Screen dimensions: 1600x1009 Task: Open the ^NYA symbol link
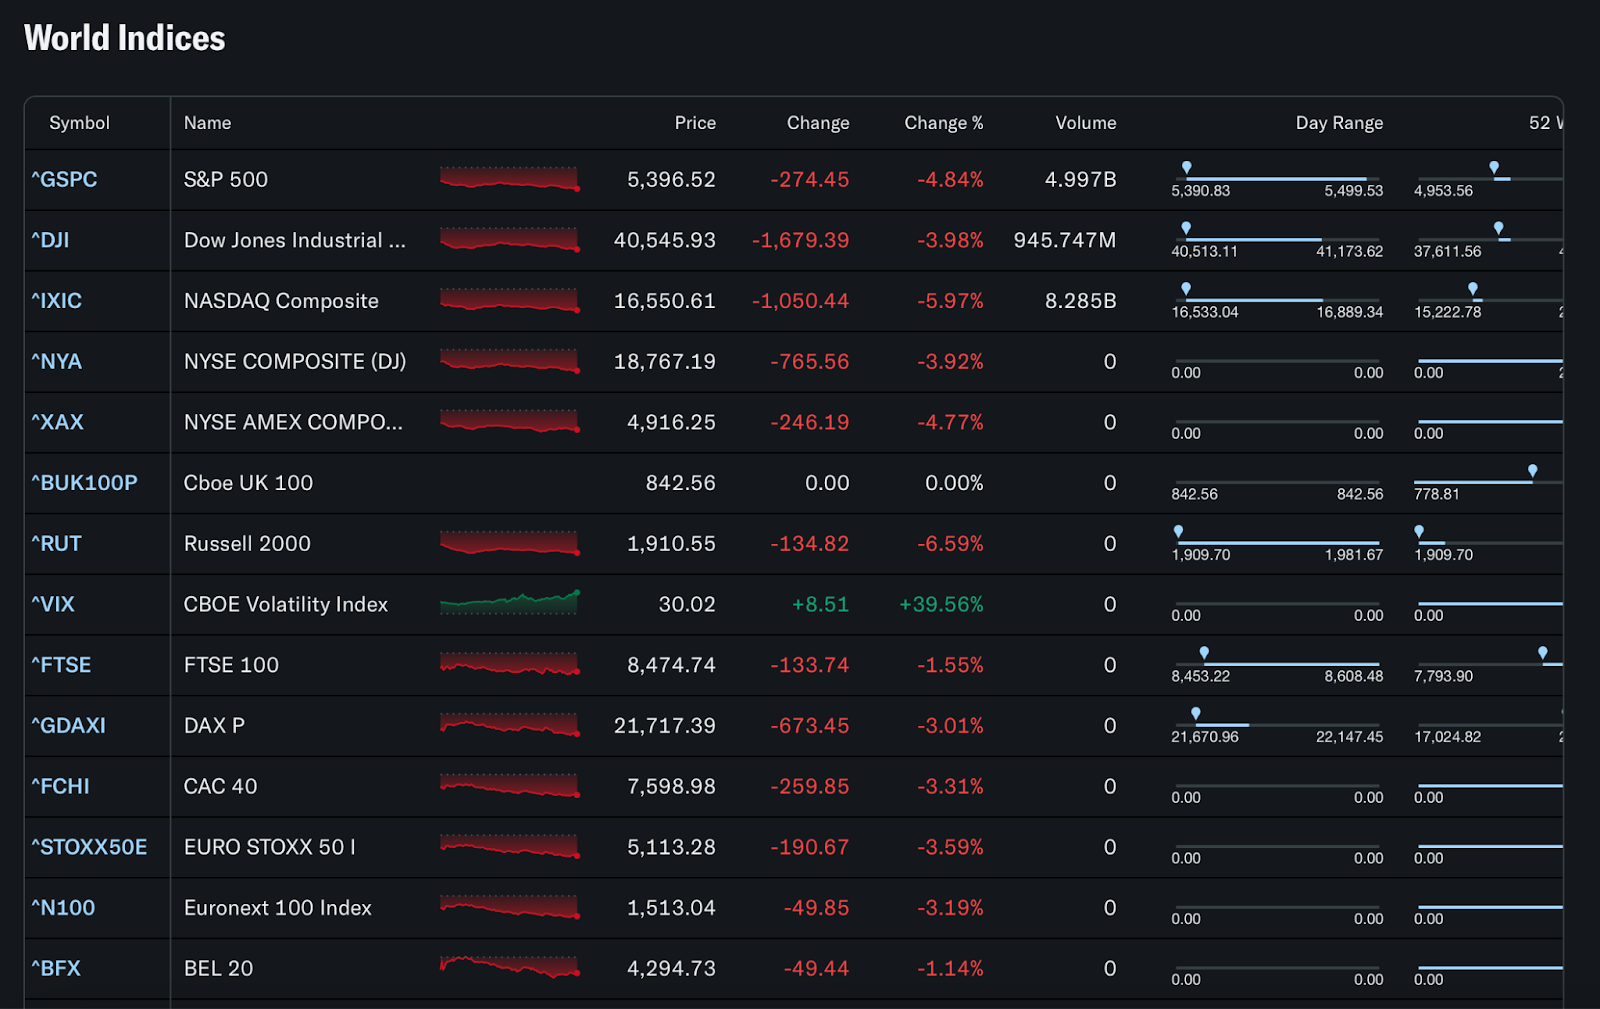click(x=56, y=362)
